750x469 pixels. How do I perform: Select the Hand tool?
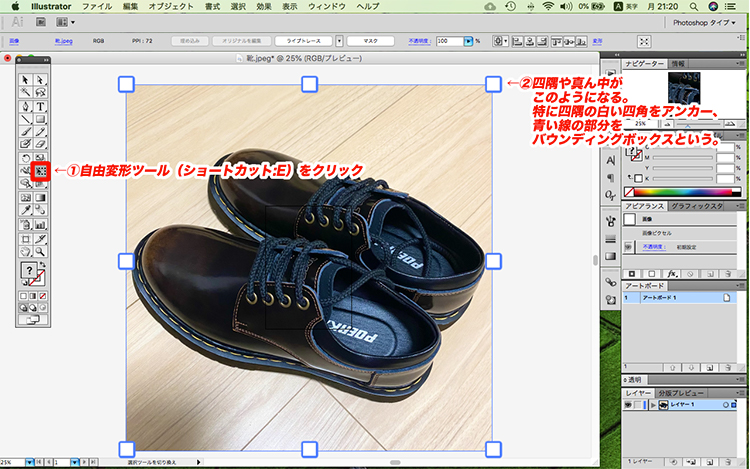pos(27,253)
